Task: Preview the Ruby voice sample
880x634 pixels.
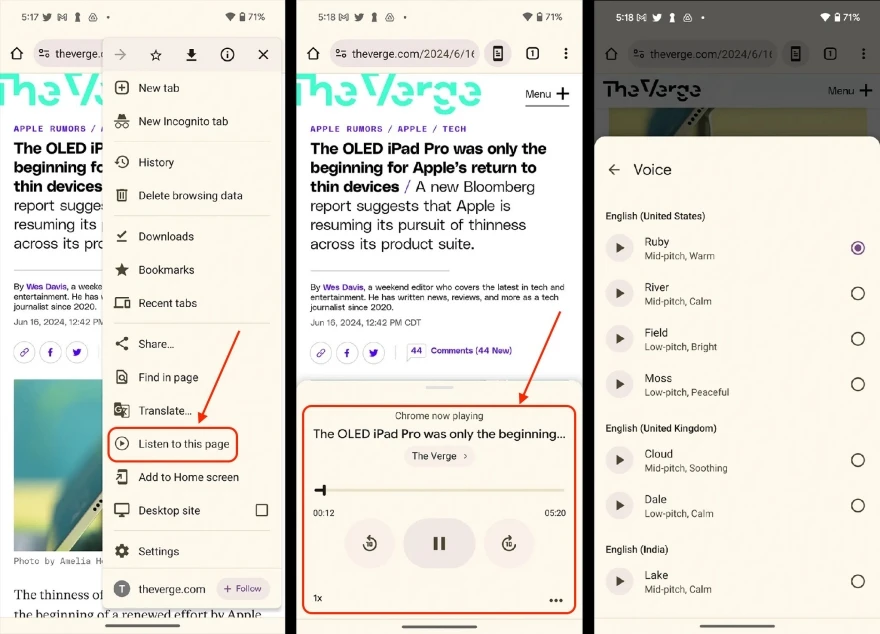Action: (620, 248)
